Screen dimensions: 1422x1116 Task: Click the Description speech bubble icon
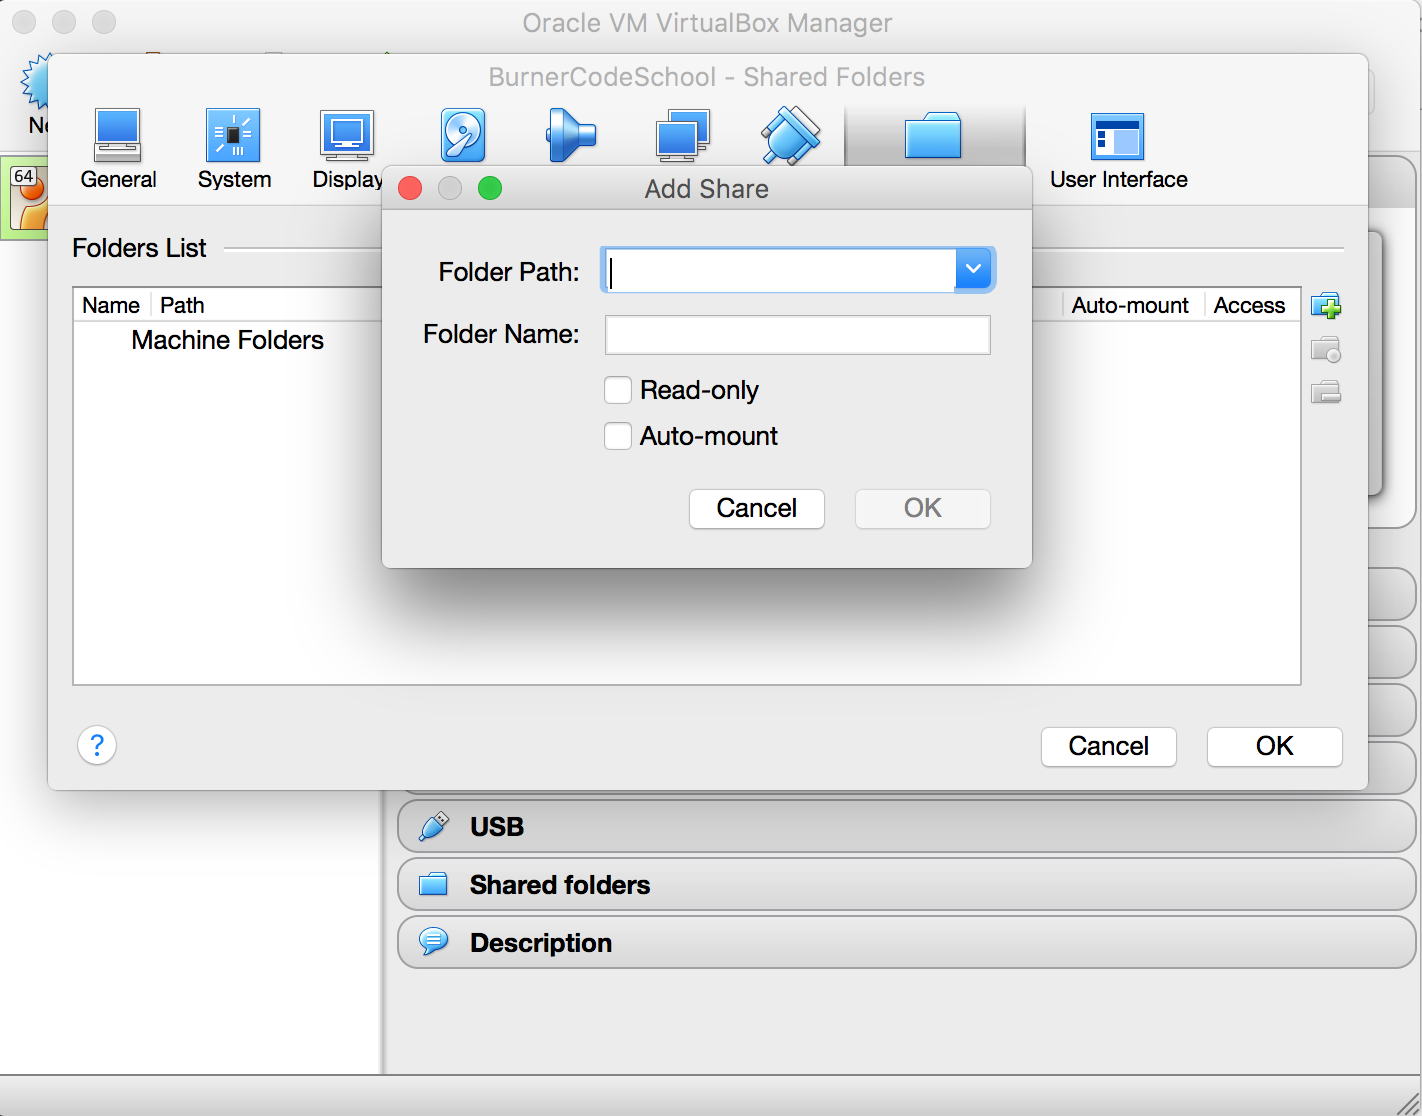(434, 942)
